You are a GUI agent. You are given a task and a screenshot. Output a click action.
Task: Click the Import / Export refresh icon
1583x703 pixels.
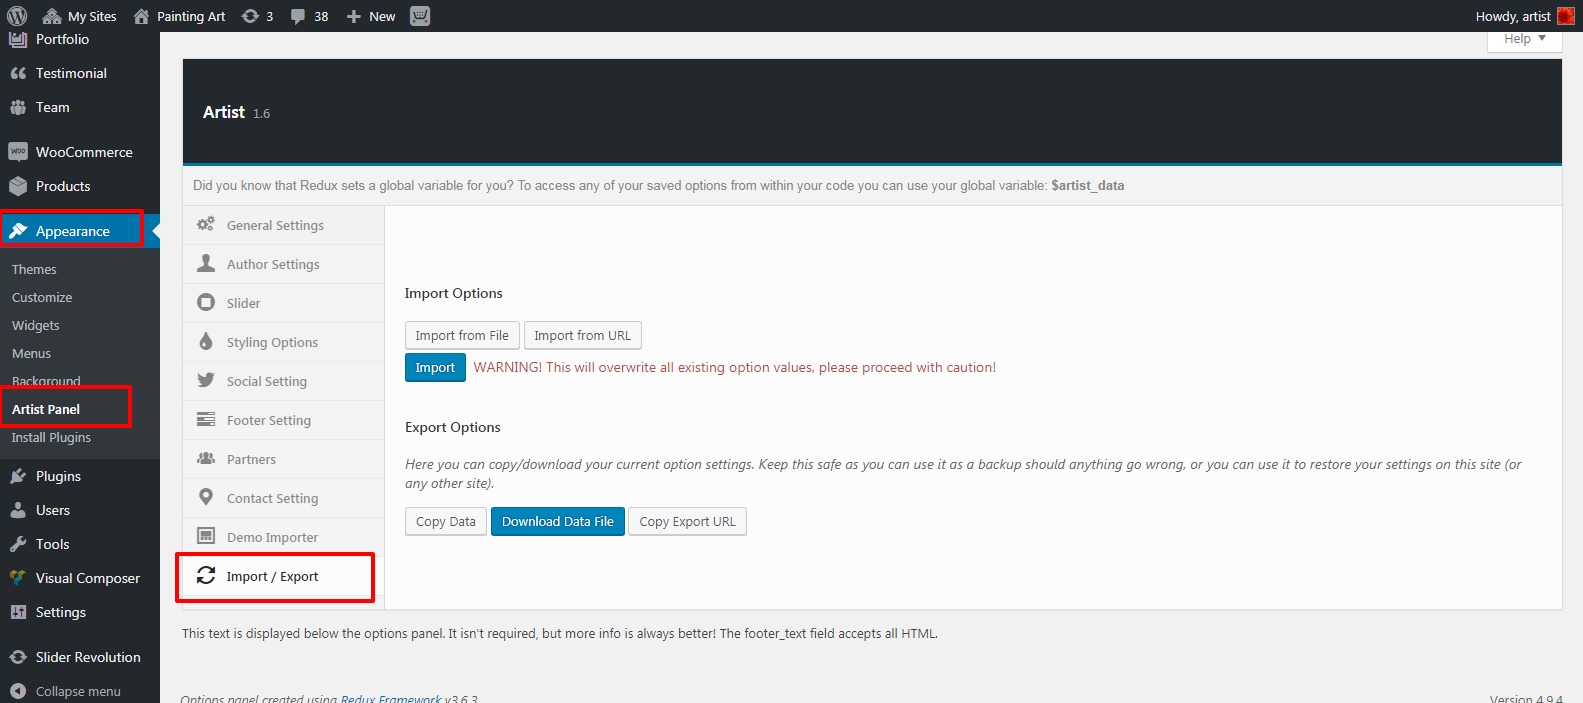[206, 575]
